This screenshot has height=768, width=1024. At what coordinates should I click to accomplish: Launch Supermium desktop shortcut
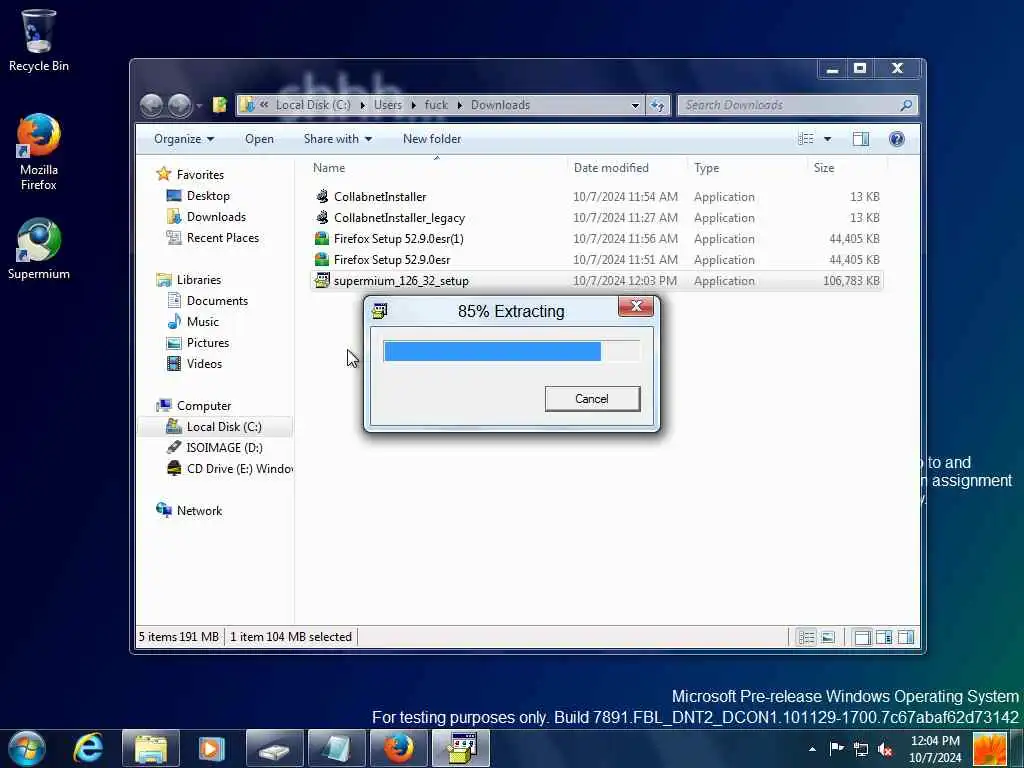(x=39, y=249)
